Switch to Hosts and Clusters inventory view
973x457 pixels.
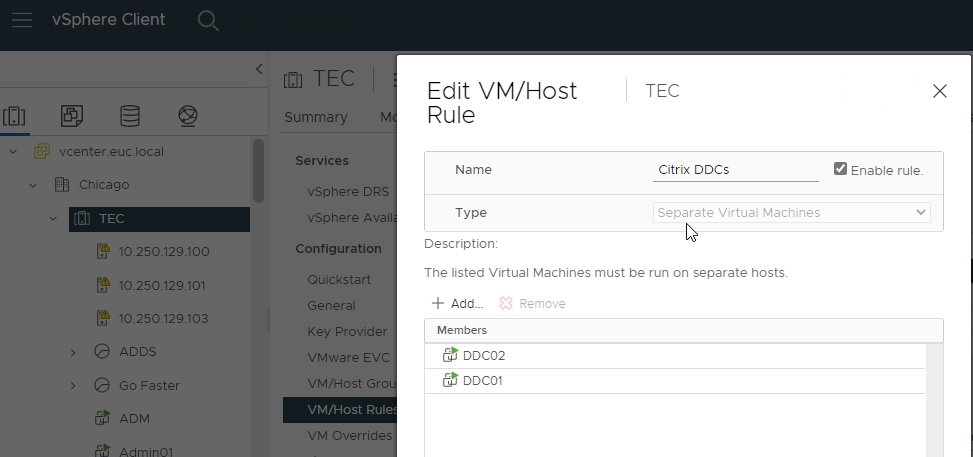tap(15, 116)
